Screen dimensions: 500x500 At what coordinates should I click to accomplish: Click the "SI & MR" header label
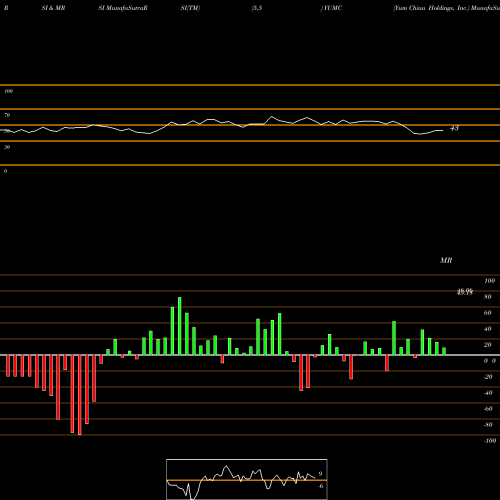(x=53, y=8)
